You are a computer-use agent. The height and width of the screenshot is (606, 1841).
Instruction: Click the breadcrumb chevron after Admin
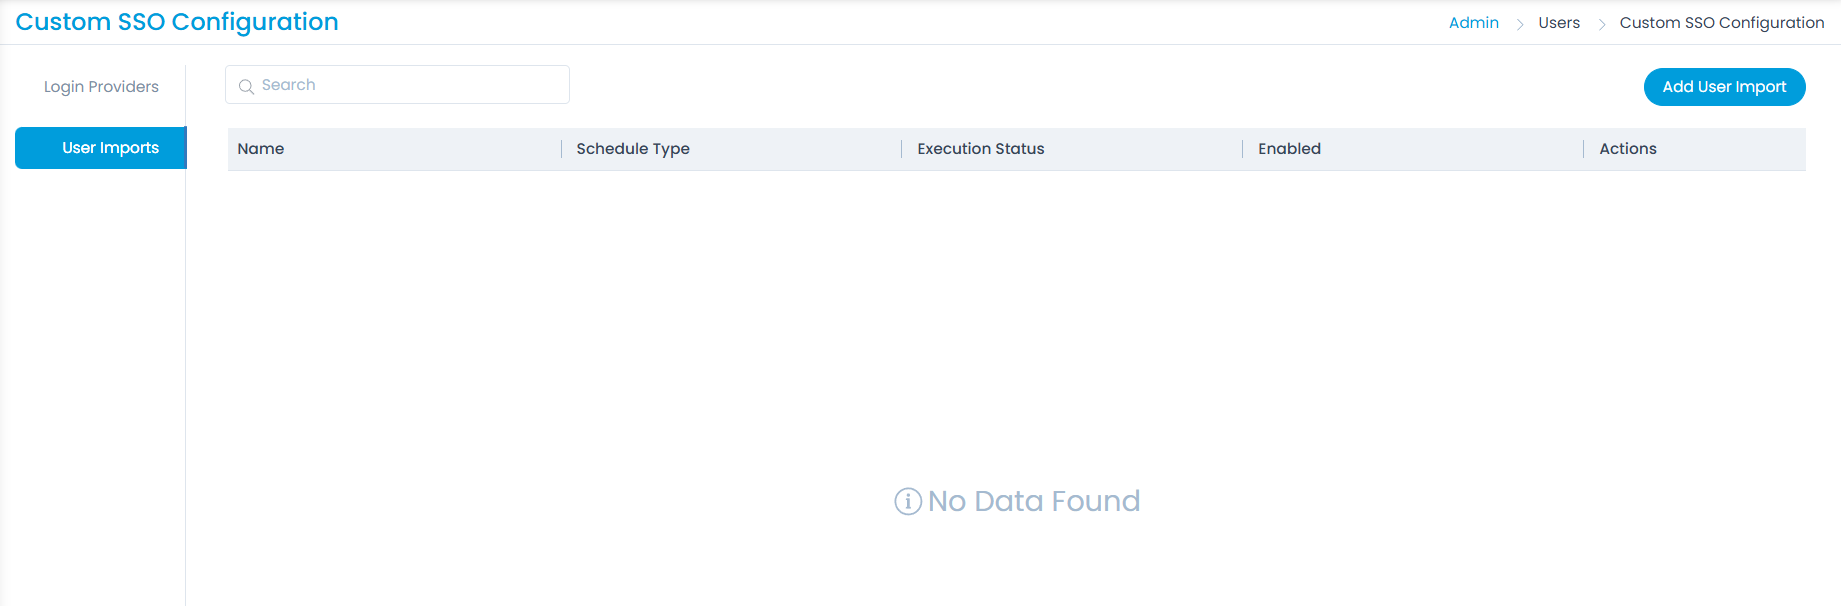[x=1519, y=24]
